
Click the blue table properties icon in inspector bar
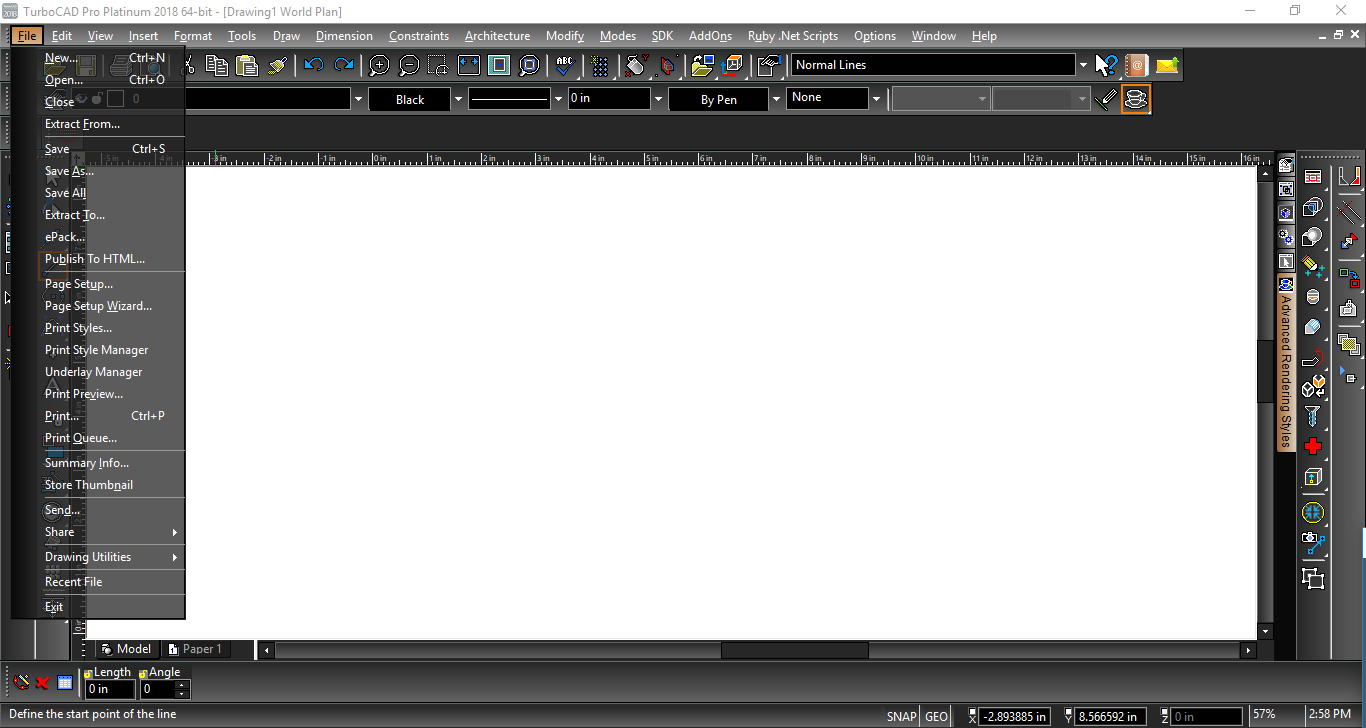[65, 683]
